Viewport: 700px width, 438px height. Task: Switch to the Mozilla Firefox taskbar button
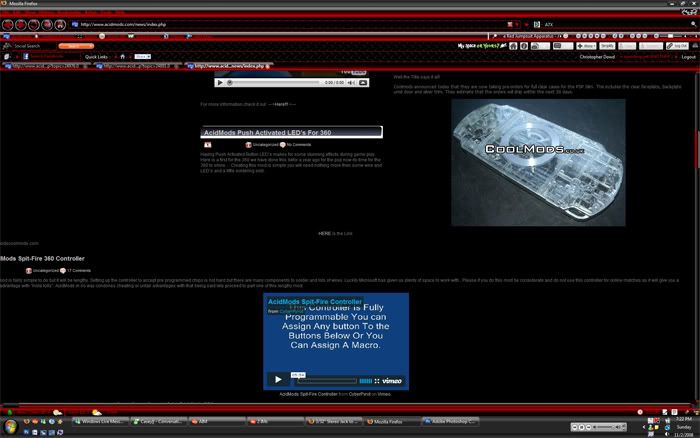tap(392, 421)
